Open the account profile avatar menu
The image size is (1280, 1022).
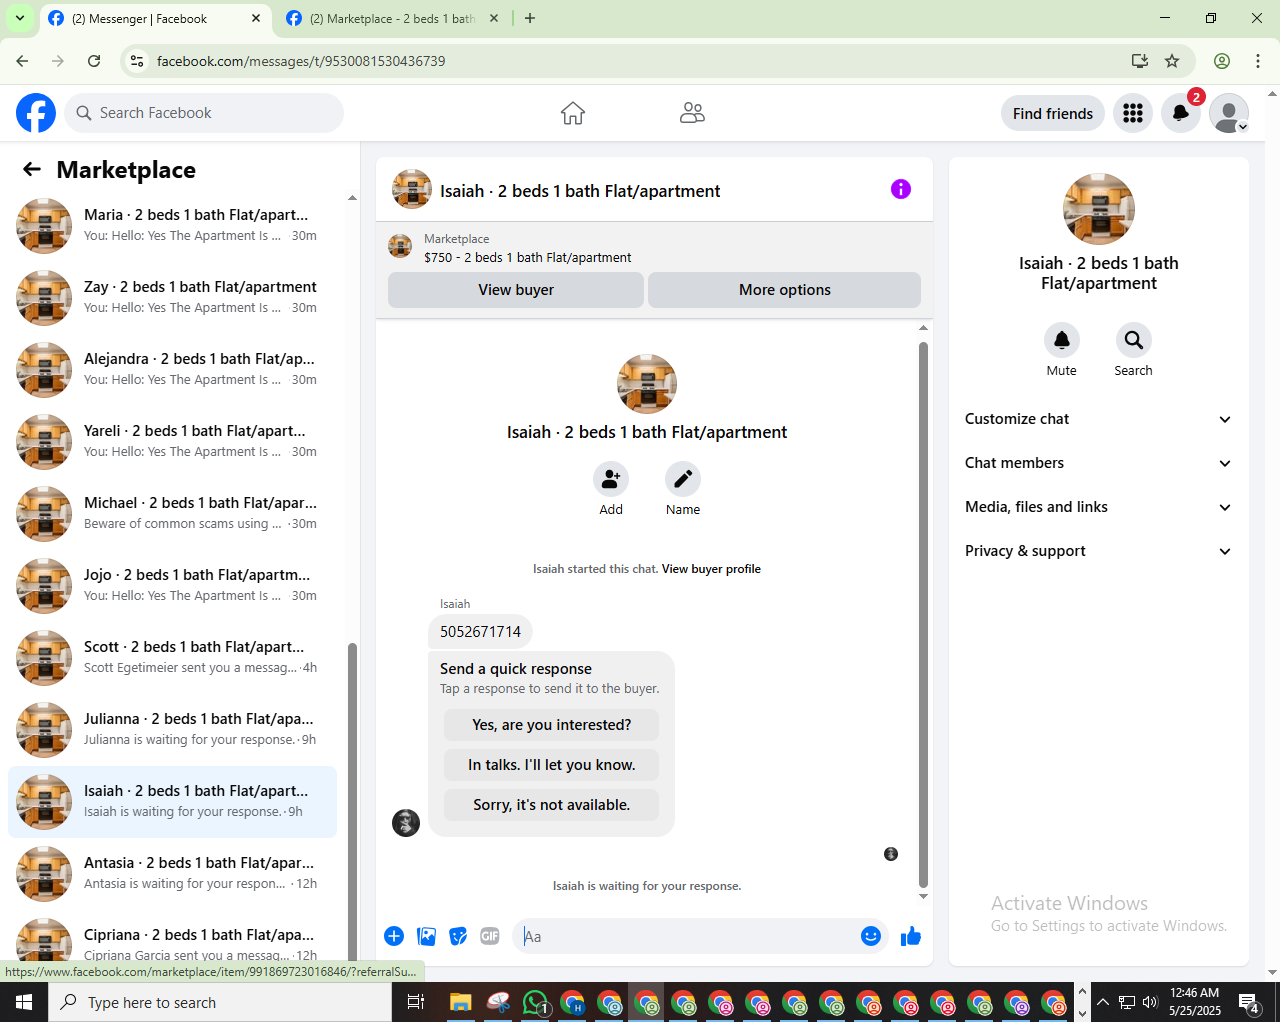[1229, 113]
